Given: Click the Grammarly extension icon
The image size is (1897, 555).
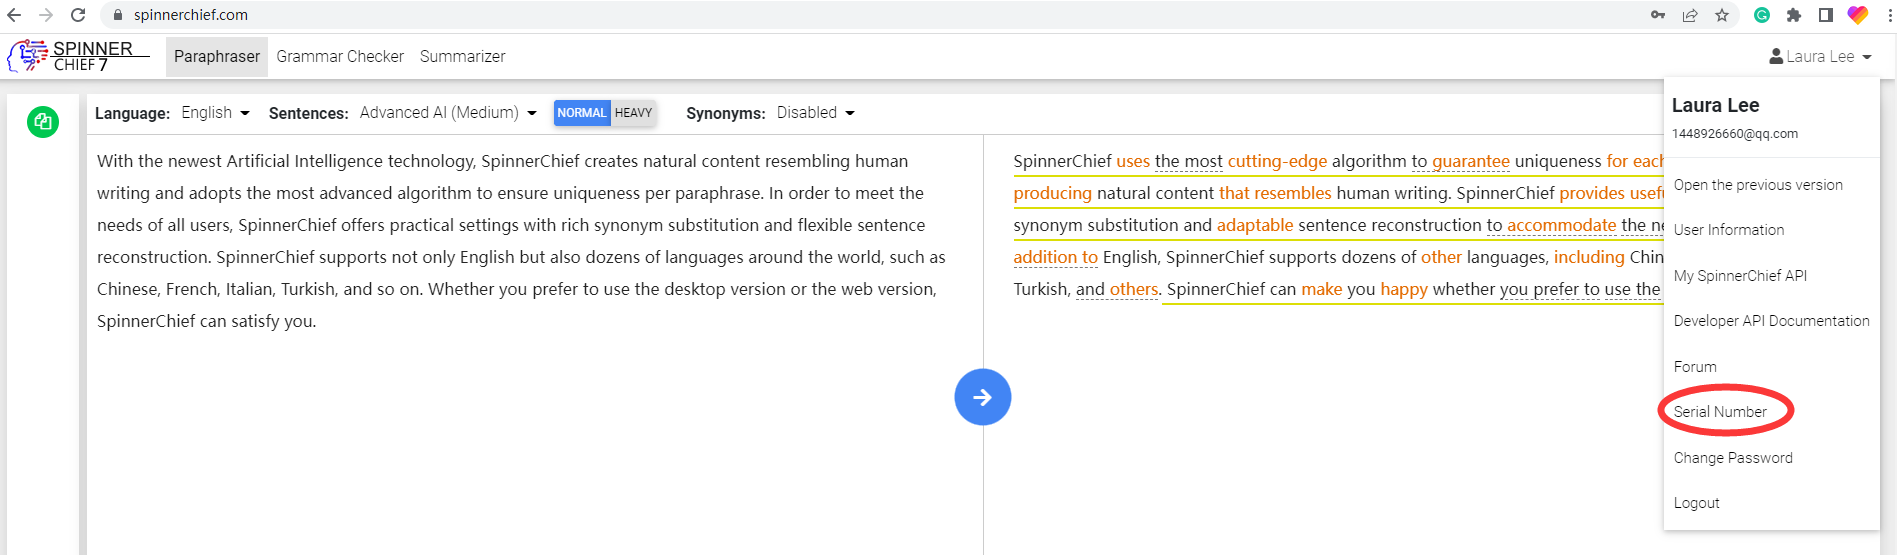Looking at the screenshot, I should click(1762, 15).
